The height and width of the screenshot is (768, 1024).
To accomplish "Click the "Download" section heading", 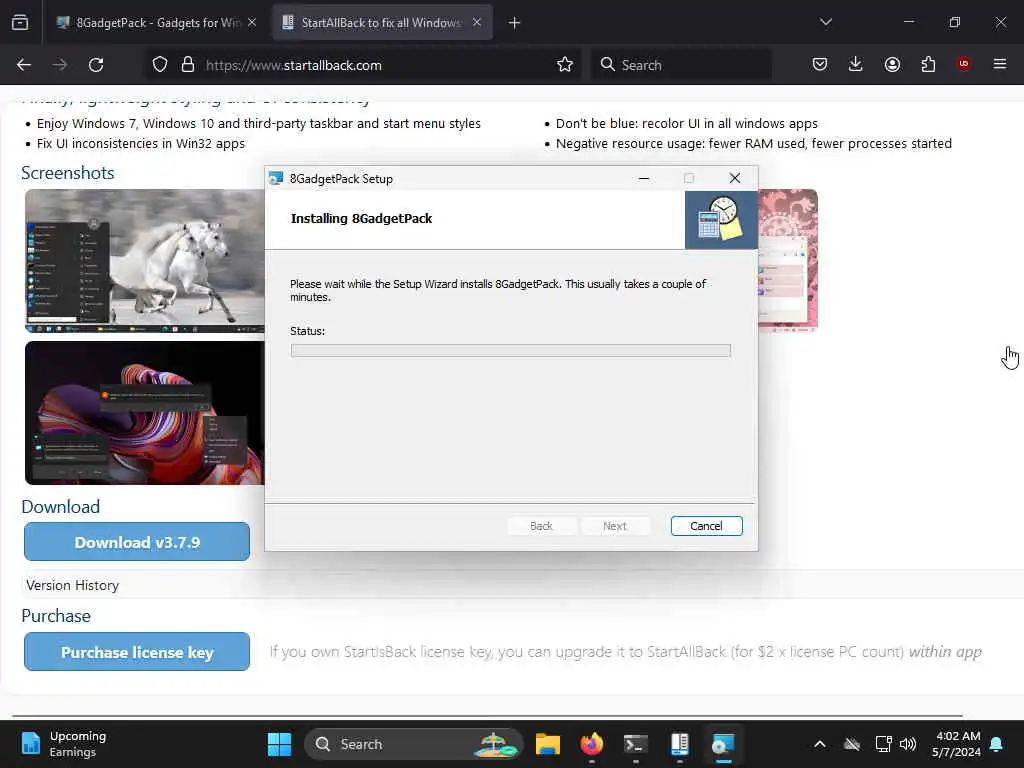I will [x=61, y=507].
